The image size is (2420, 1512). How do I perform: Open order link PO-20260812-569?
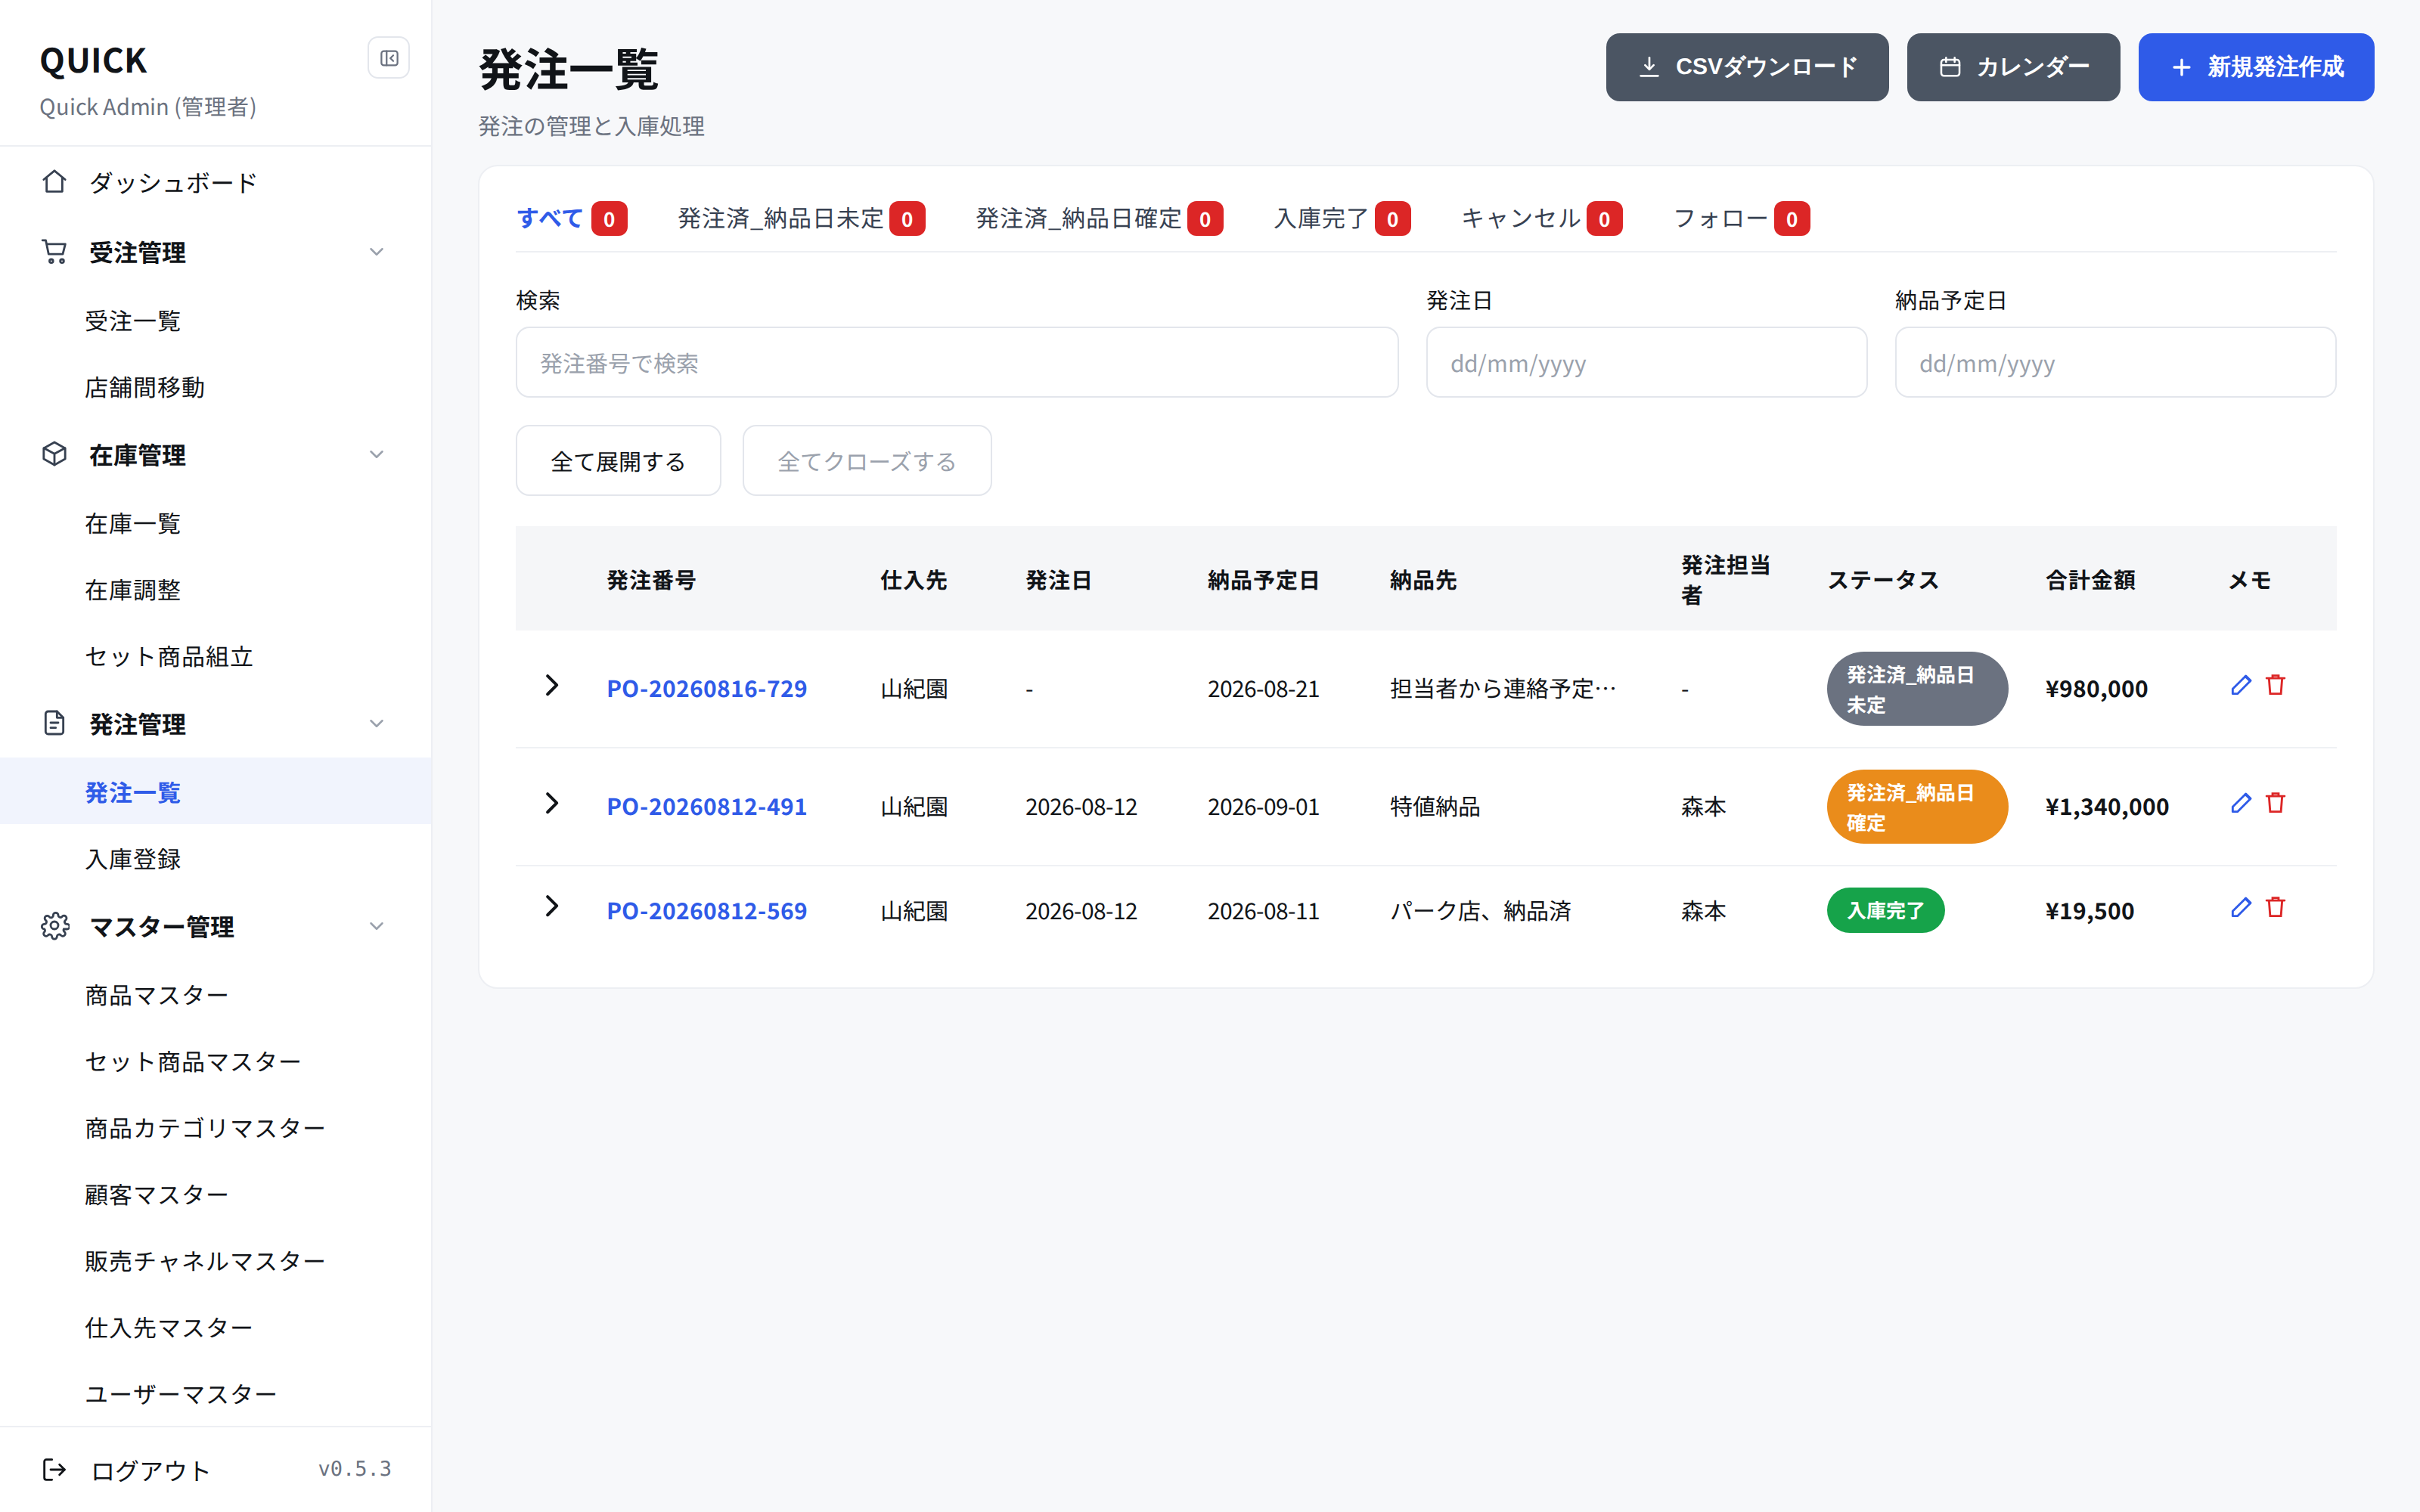coord(707,911)
